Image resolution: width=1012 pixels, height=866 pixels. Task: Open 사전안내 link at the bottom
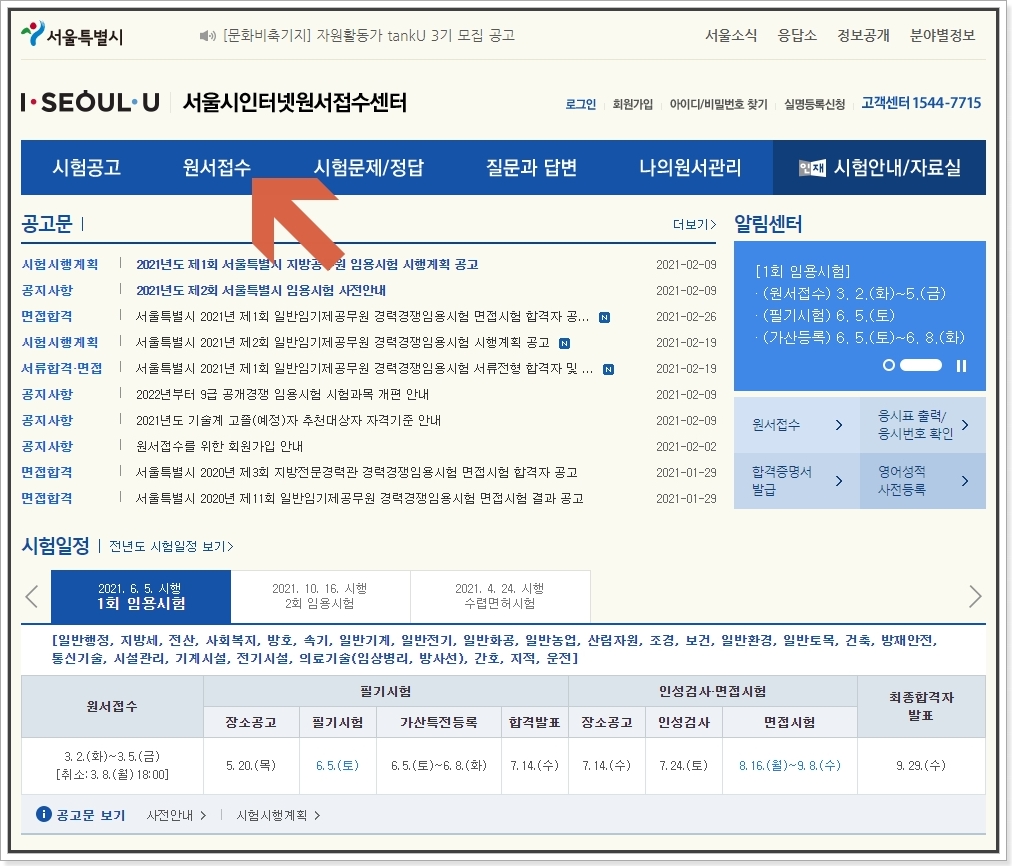[x=176, y=815]
